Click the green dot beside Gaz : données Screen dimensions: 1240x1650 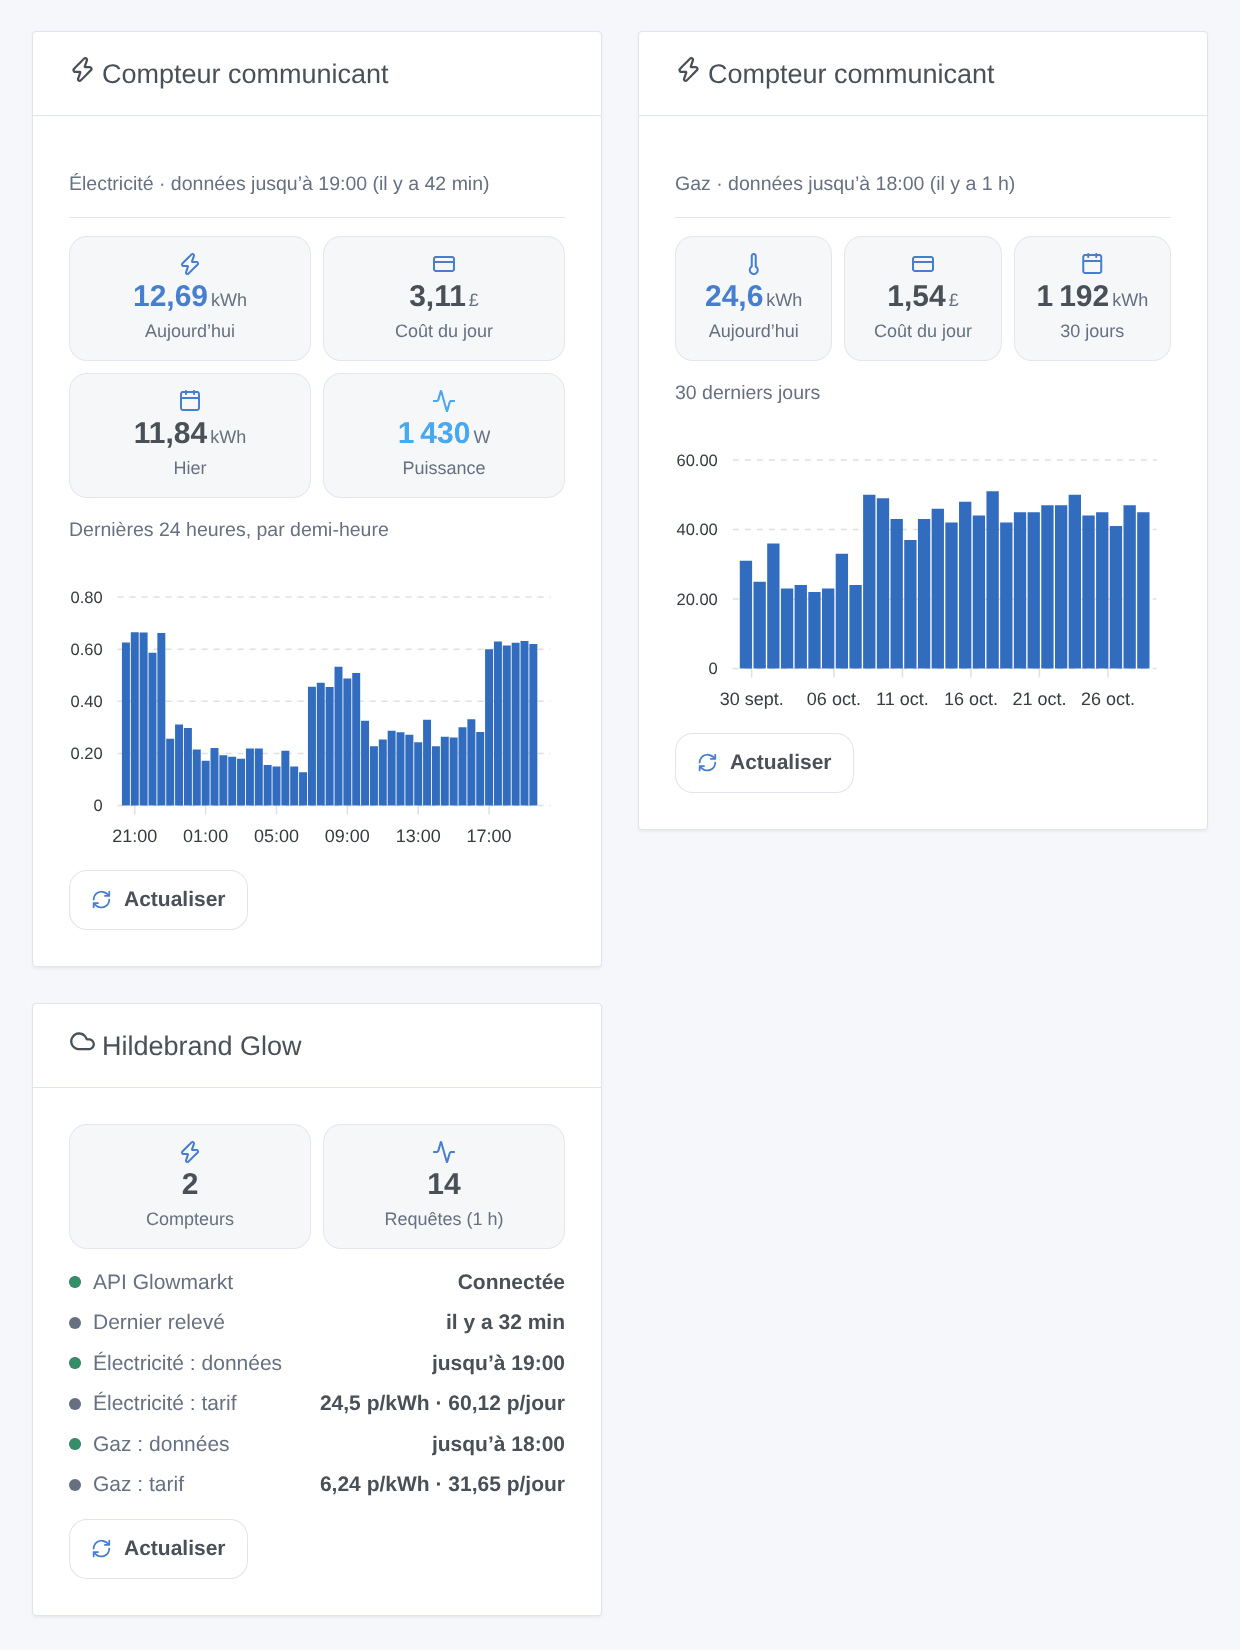(75, 1444)
